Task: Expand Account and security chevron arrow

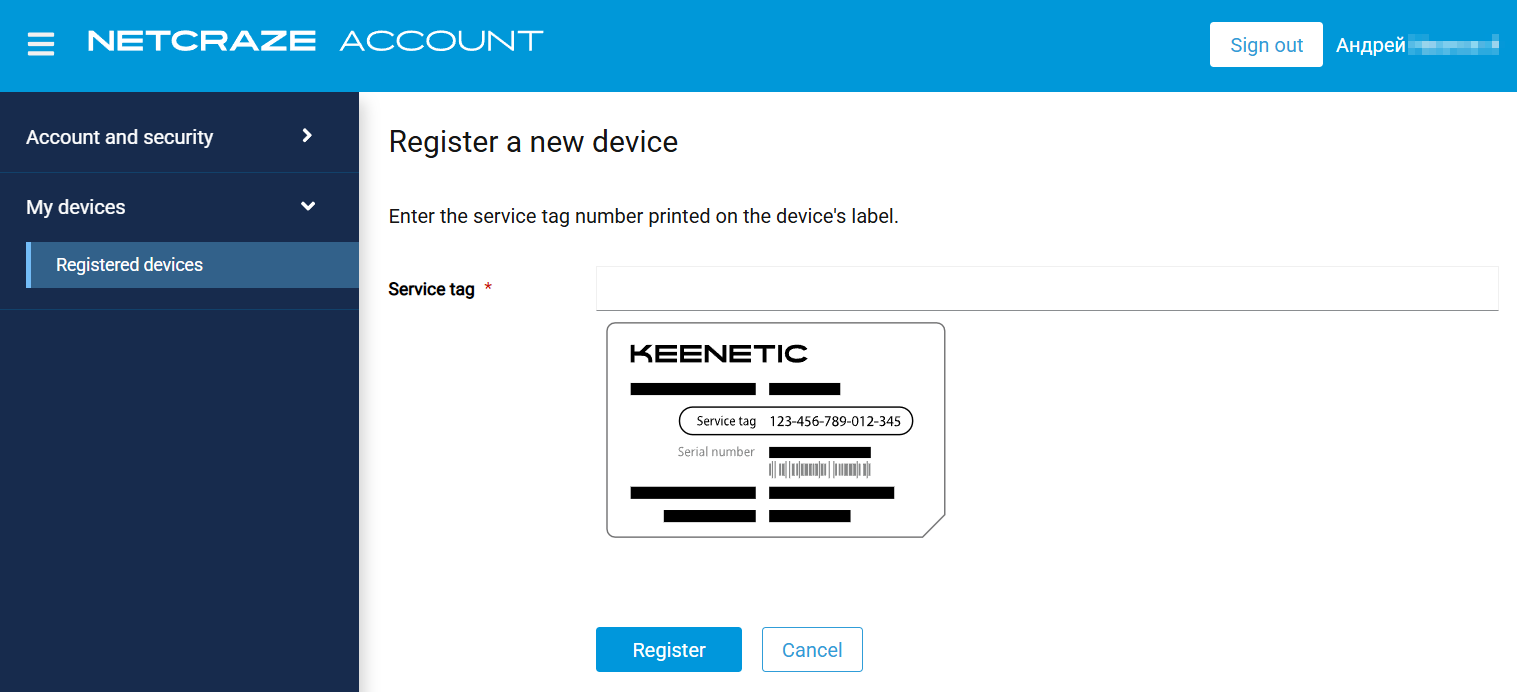Action: (307, 136)
